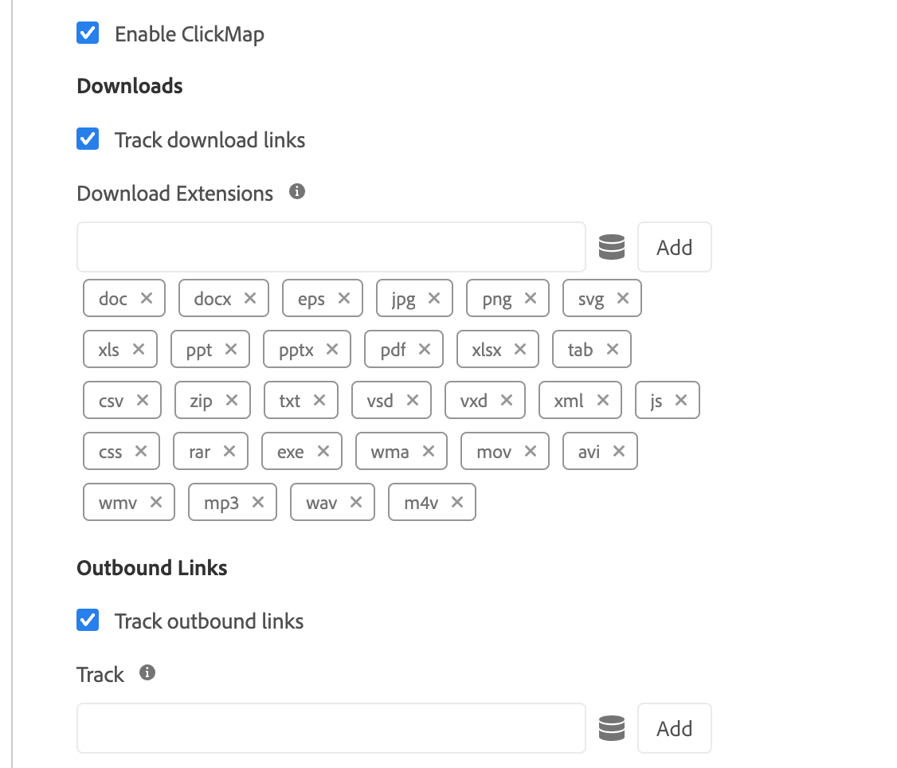Remove the zip extension tag
Viewport: 897px width, 768px height.
click(x=232, y=400)
